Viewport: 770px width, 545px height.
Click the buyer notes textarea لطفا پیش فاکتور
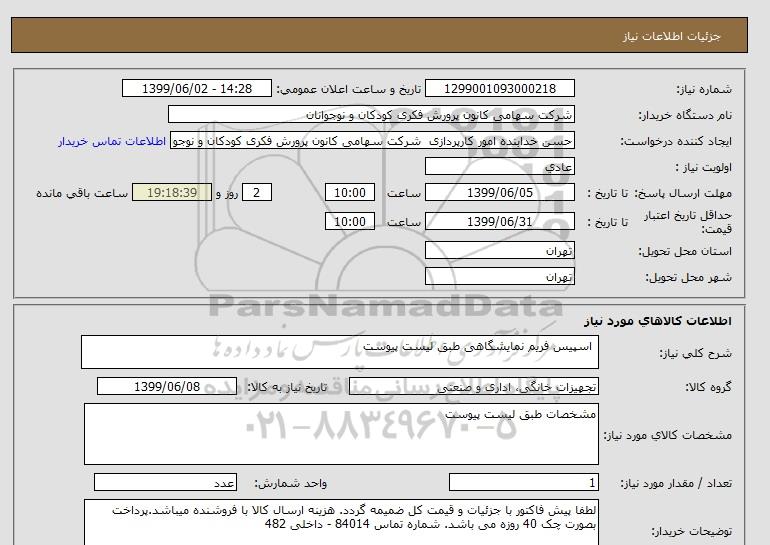[341, 522]
